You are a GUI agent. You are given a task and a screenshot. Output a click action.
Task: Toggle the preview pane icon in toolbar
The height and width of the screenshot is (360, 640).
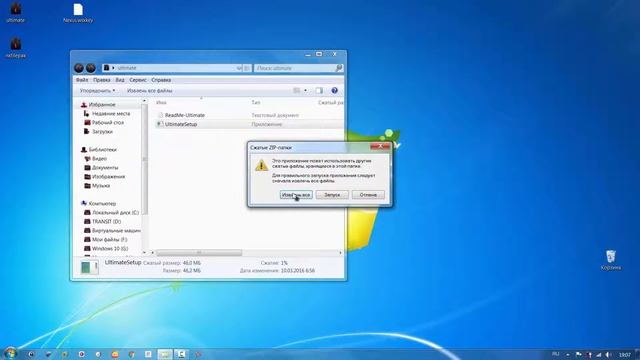(319, 91)
